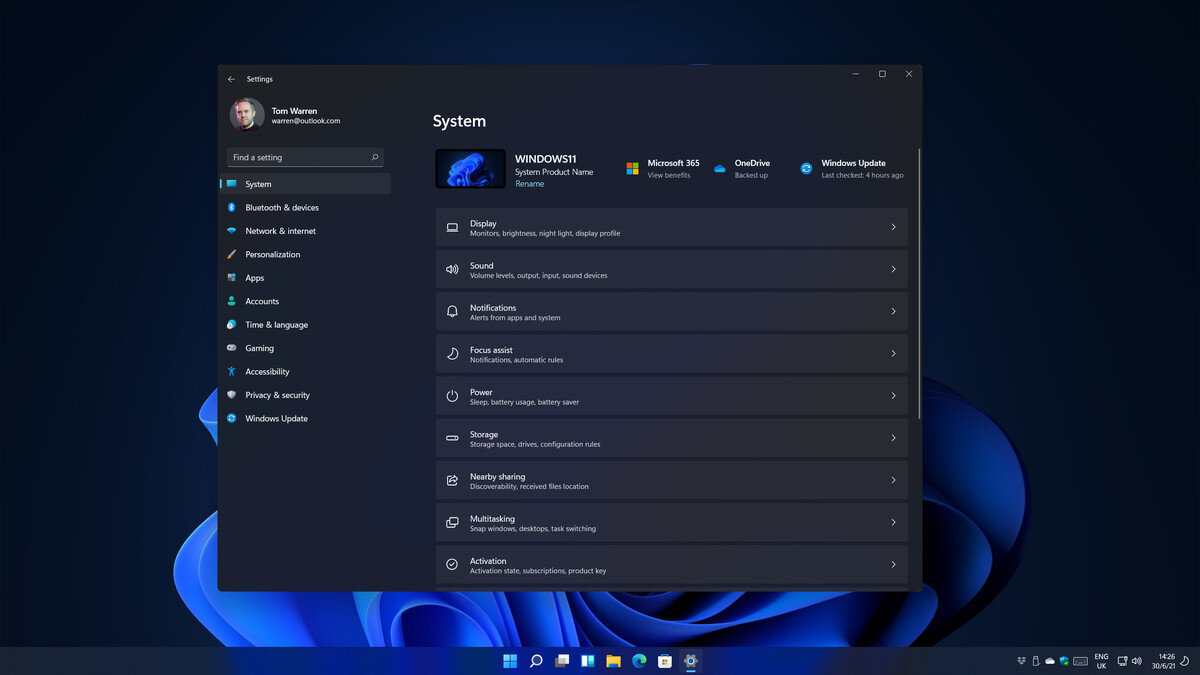The width and height of the screenshot is (1200, 675).
Task: Open Microsoft Store from the taskbar
Action: [x=665, y=661]
